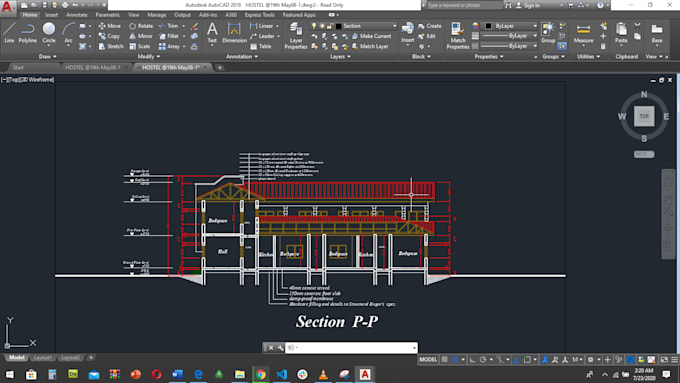
Task: Toggle polar tracking in status bar
Action: 483,360
